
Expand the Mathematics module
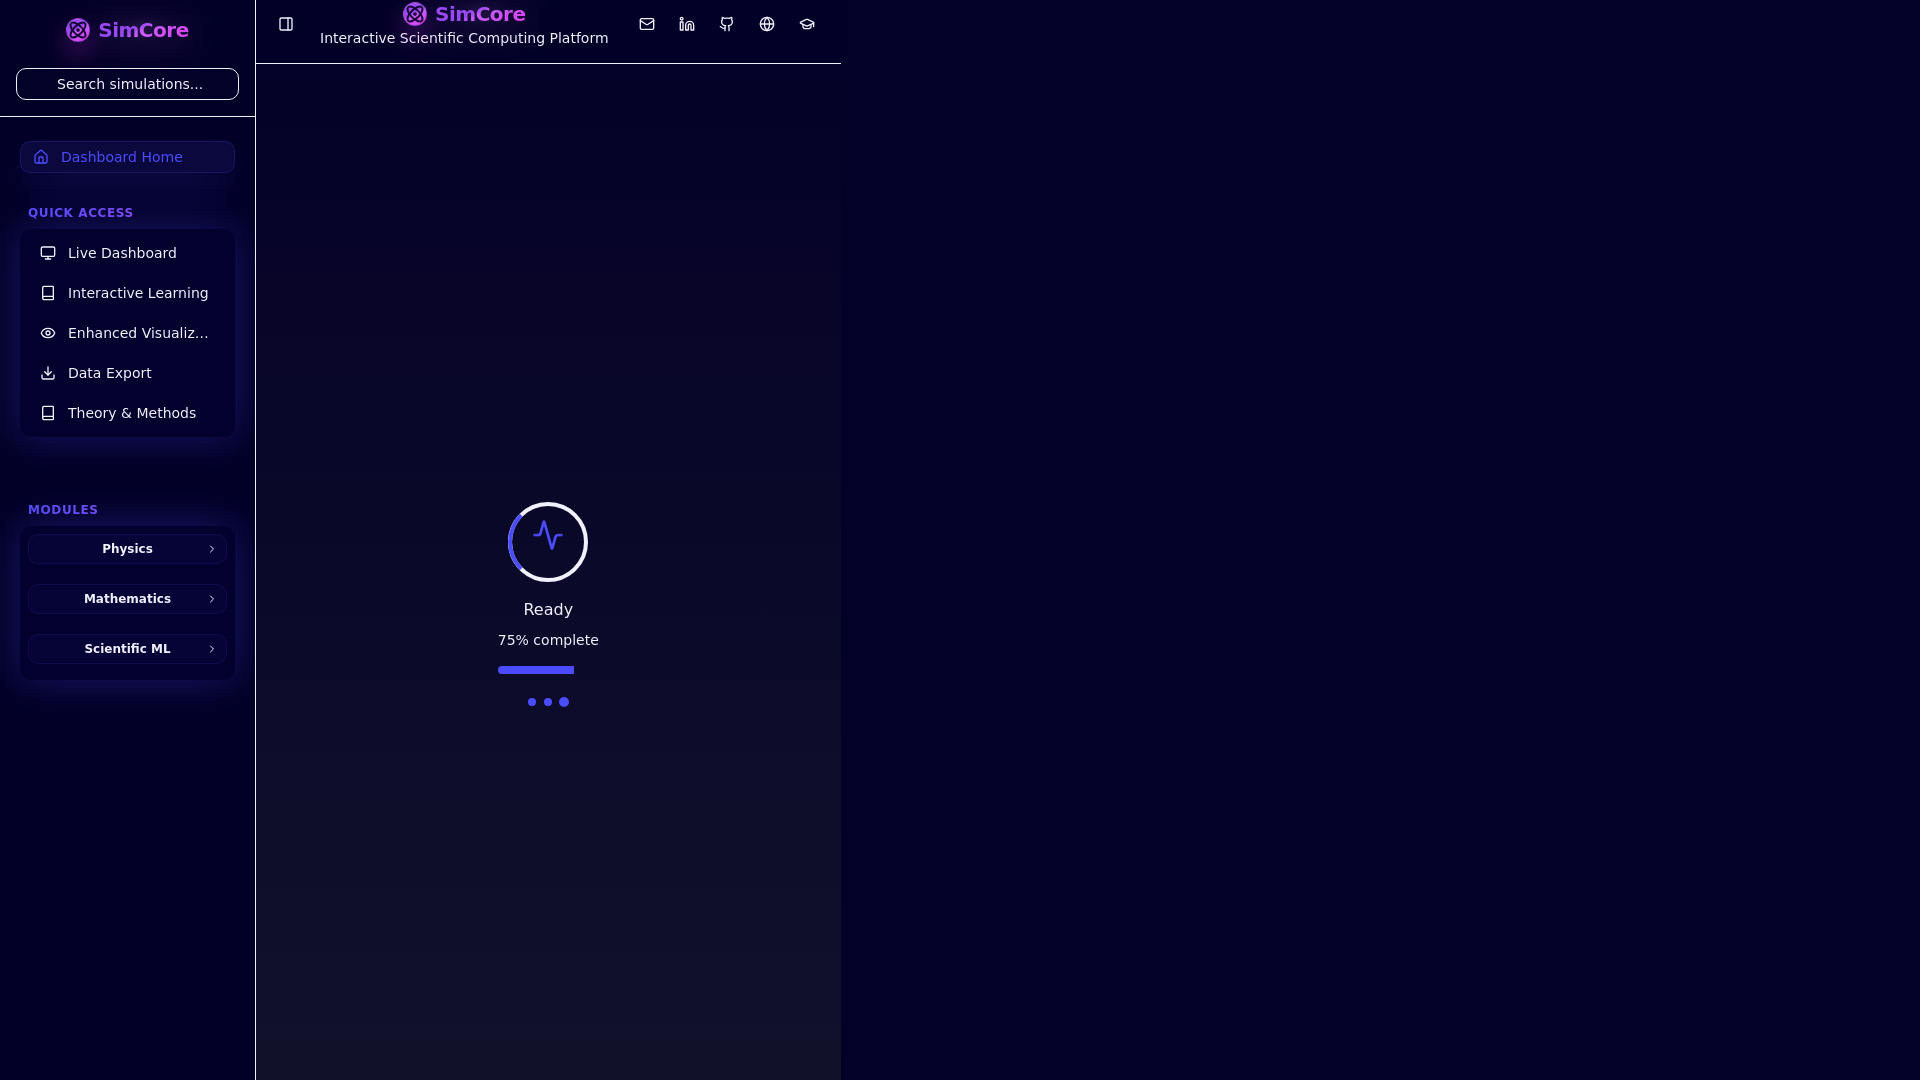(127, 599)
